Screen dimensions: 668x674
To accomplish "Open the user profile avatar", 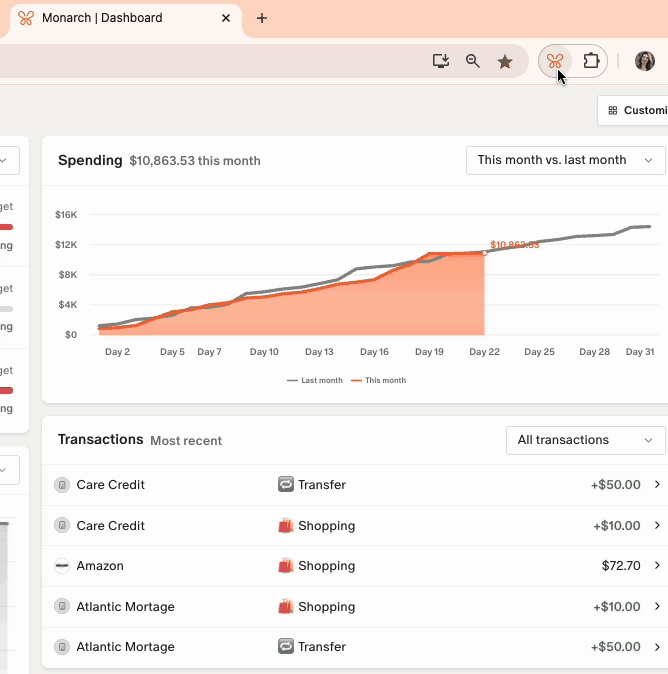I will pos(645,61).
